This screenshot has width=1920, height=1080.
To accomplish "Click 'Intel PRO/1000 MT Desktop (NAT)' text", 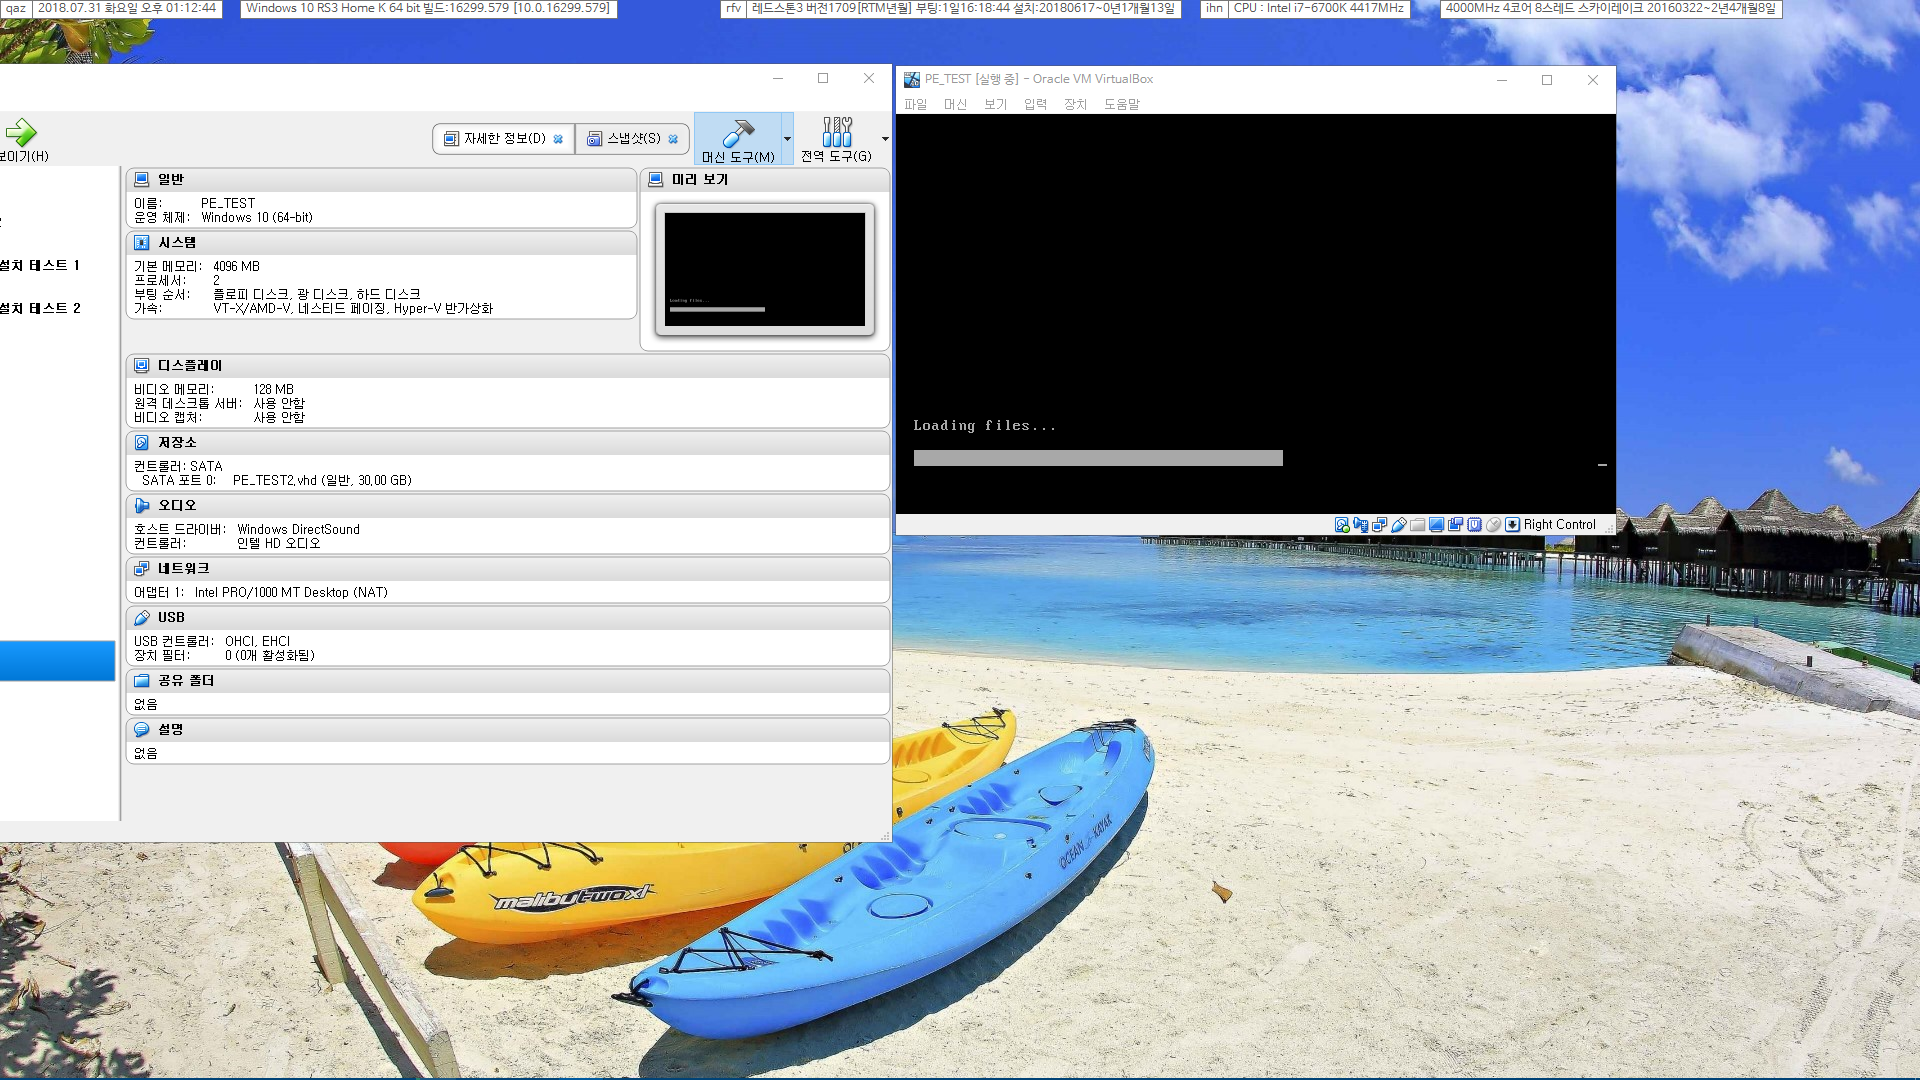I will [291, 592].
